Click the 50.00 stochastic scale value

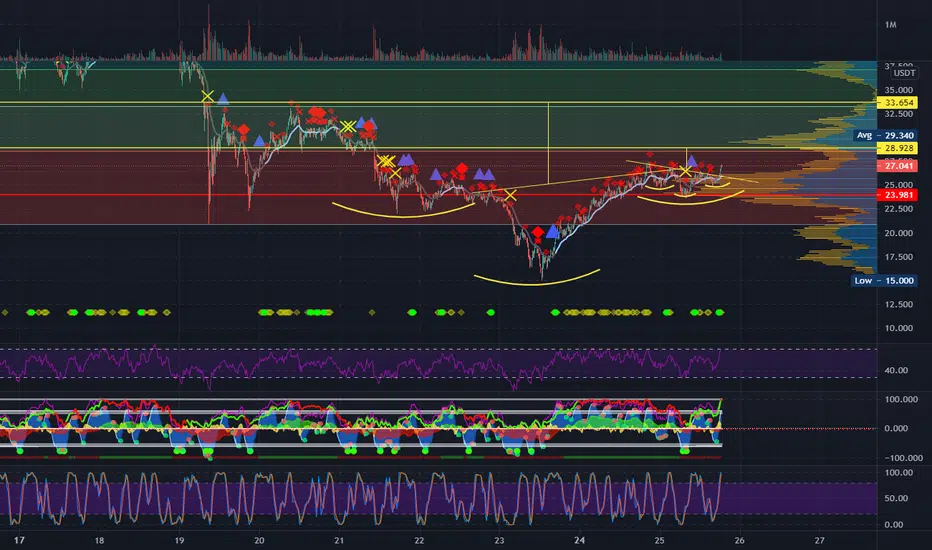[x=896, y=498]
